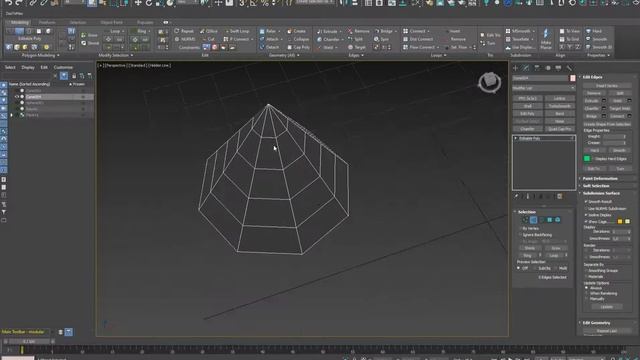Click the object name field in the Modify panel
640x360 pixels.
[x=540, y=78]
